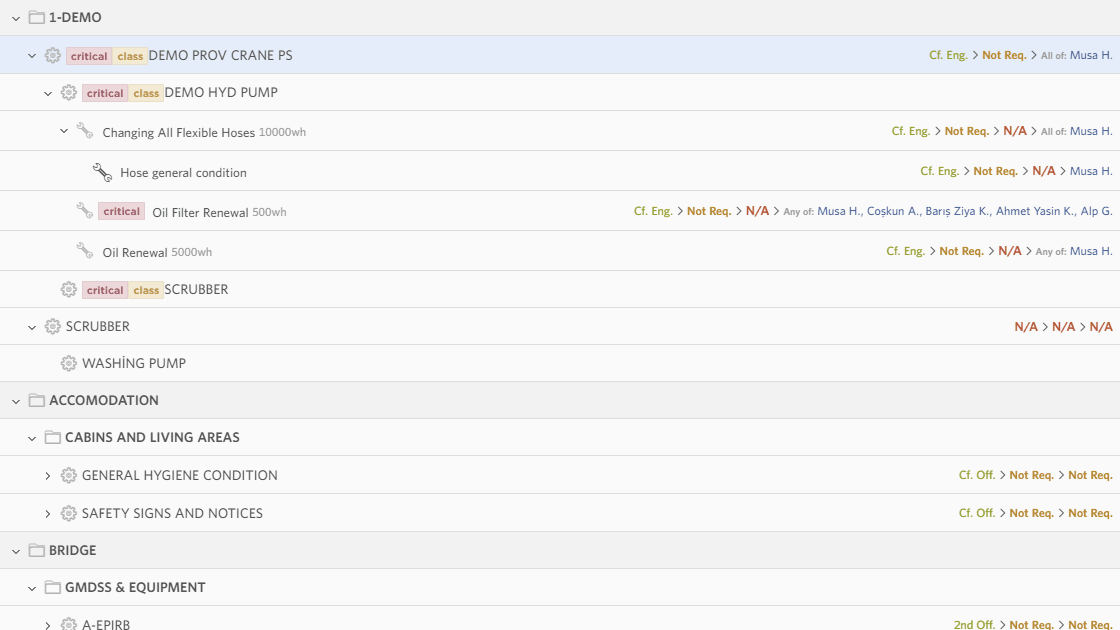Collapse the GMDSS & EQUIPMENT folder
This screenshot has width=1120, height=630.
pos(32,588)
